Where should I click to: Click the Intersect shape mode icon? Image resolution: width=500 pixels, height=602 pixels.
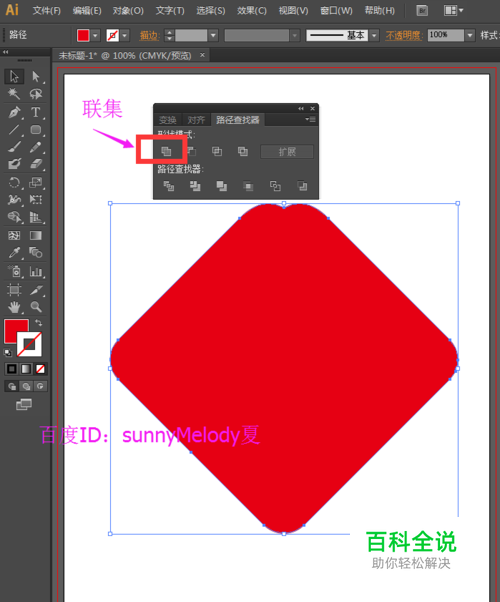coord(217,152)
